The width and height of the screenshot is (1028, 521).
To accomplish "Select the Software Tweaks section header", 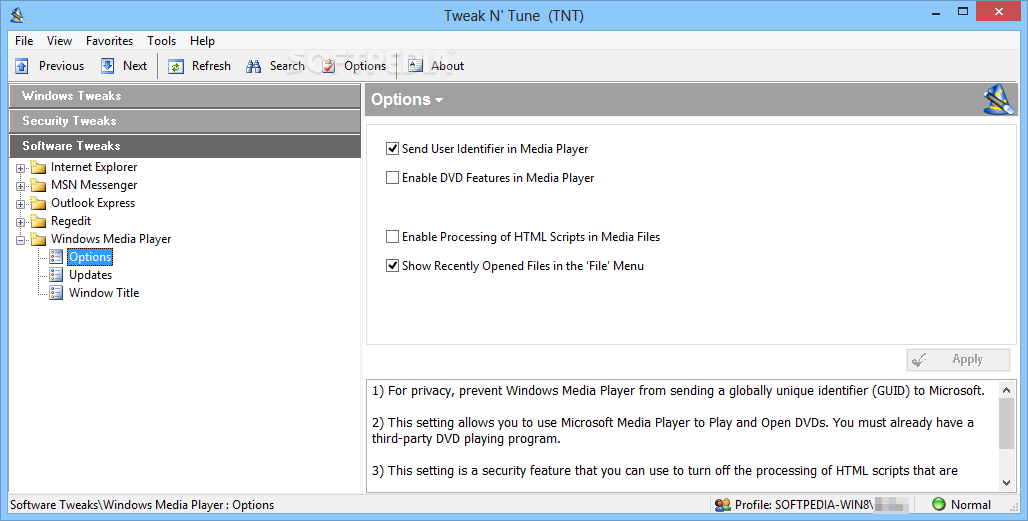I will pos(185,145).
